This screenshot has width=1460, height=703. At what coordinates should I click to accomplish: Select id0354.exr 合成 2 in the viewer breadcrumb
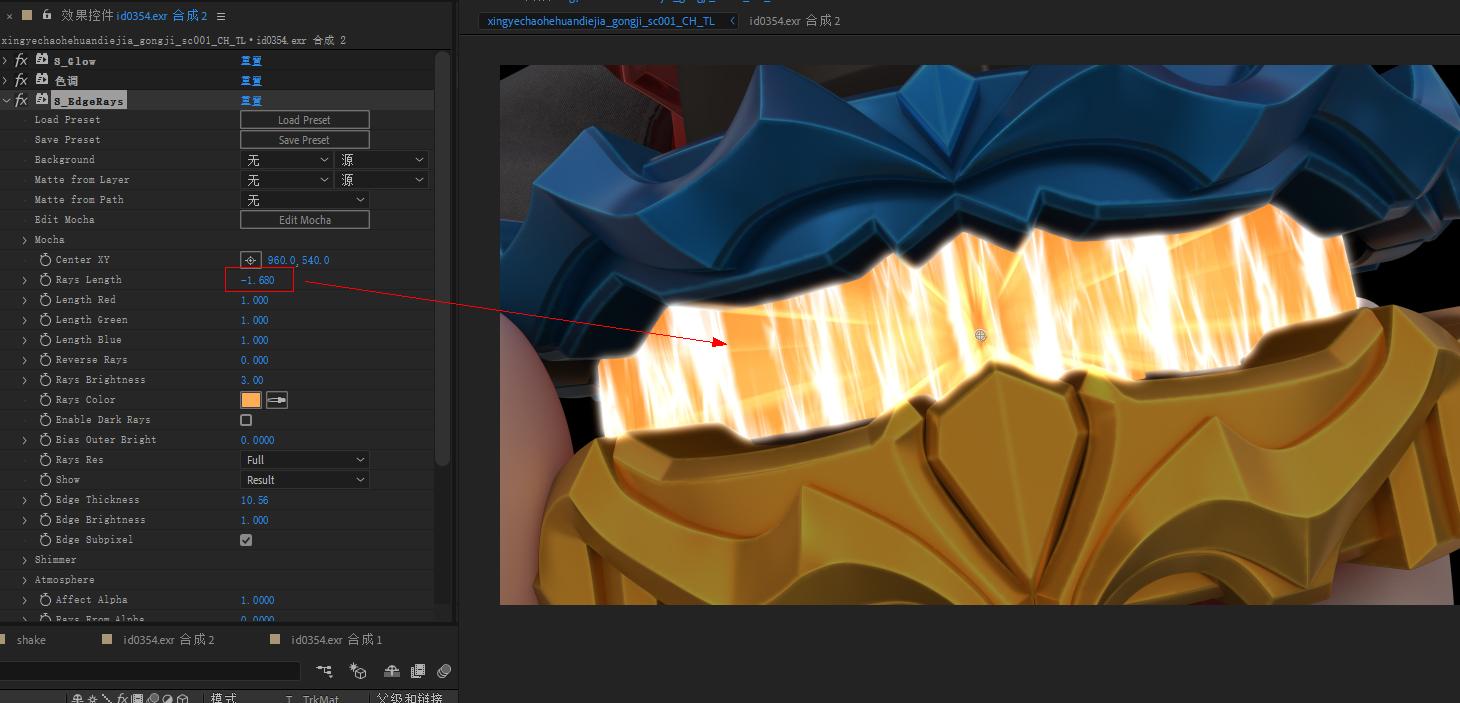(x=795, y=21)
